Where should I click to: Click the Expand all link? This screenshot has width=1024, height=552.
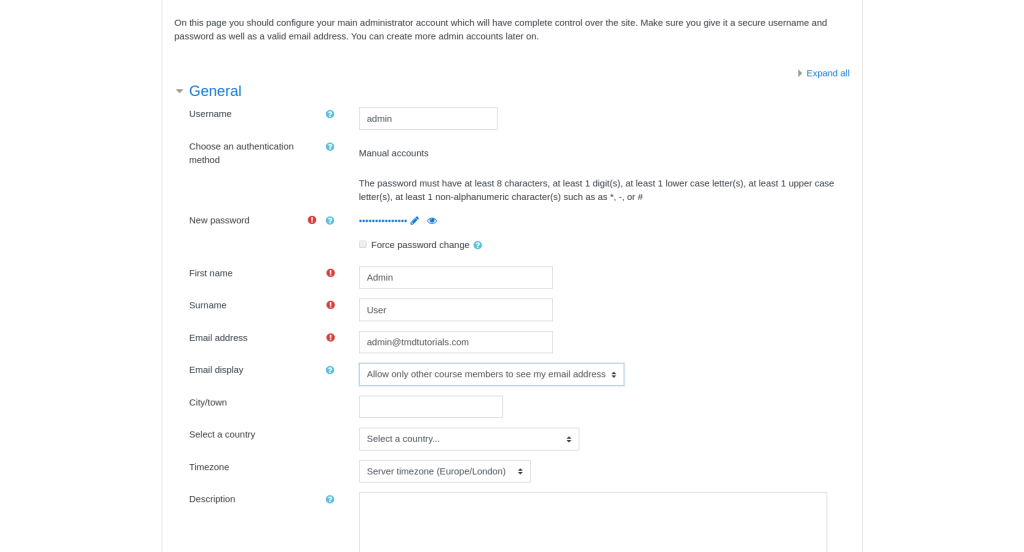pos(827,73)
